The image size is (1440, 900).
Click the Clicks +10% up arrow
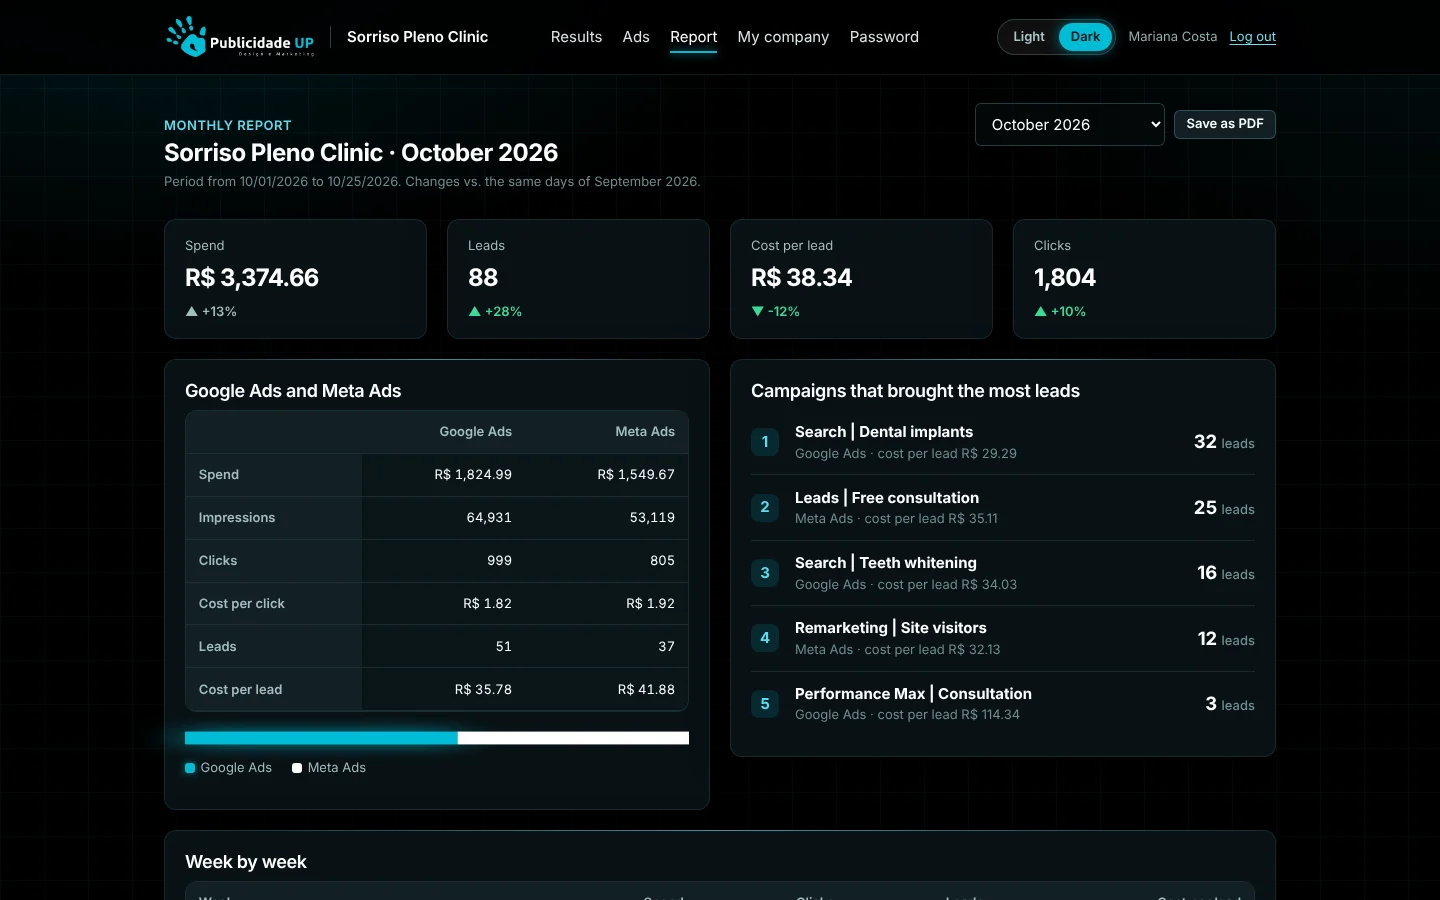tap(1041, 312)
